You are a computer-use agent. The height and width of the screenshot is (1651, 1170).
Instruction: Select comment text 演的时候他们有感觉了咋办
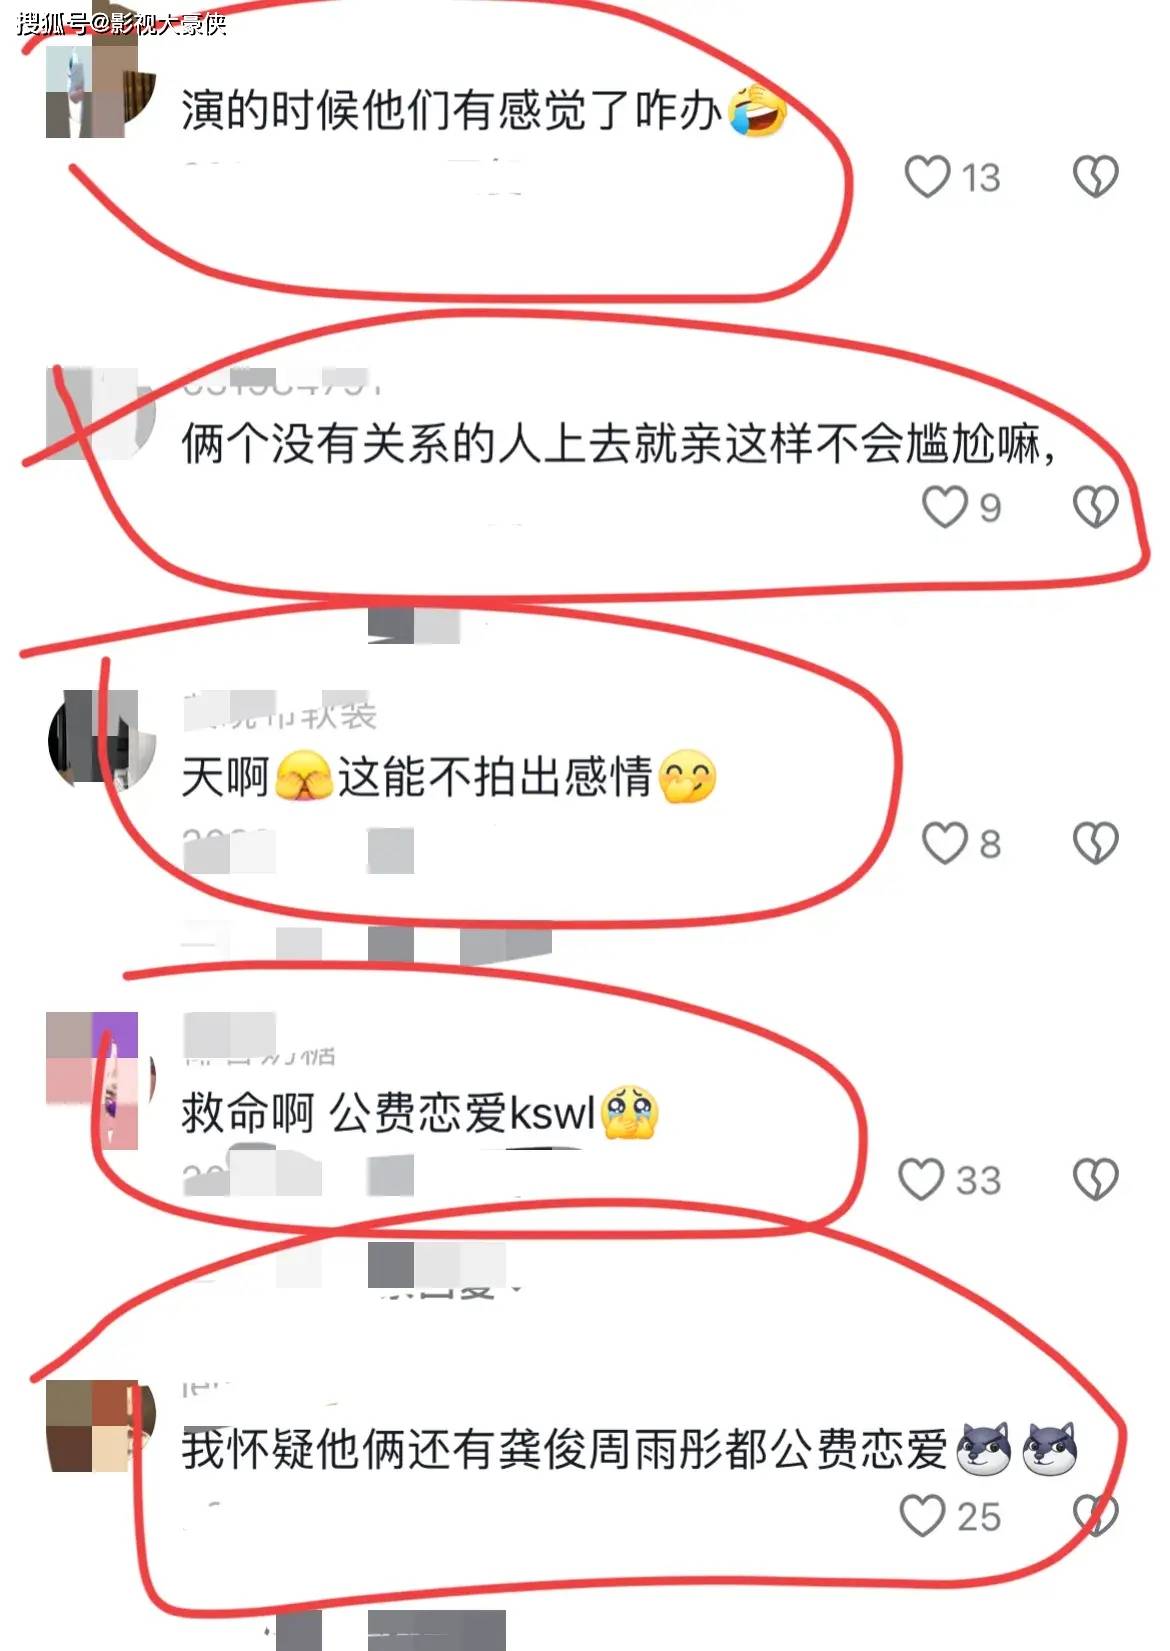450,110
